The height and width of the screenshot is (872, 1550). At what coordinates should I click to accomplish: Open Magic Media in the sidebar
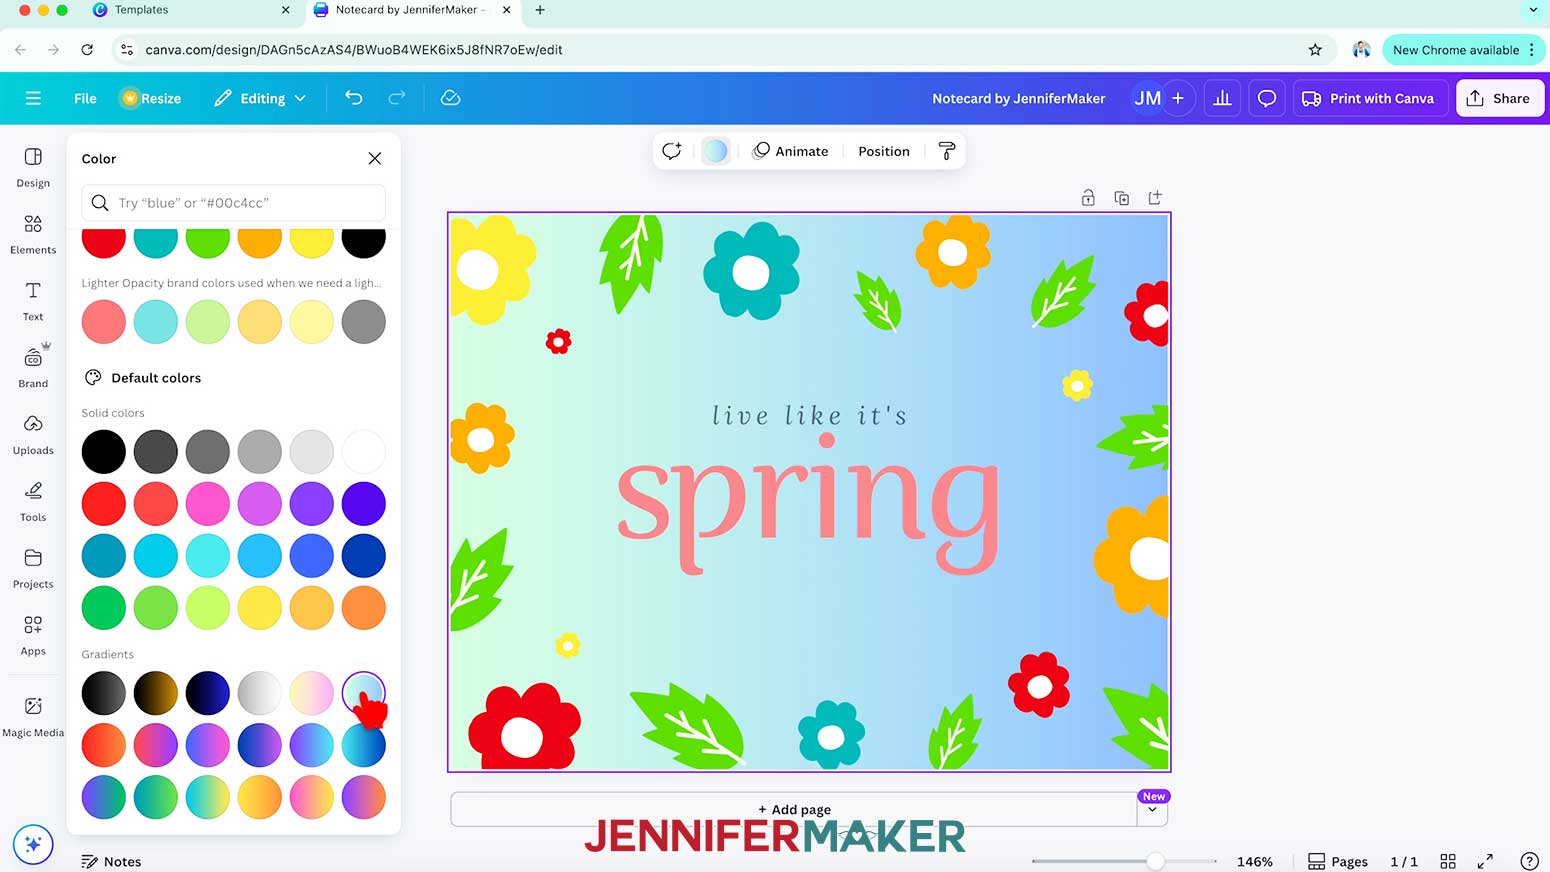pos(33,717)
